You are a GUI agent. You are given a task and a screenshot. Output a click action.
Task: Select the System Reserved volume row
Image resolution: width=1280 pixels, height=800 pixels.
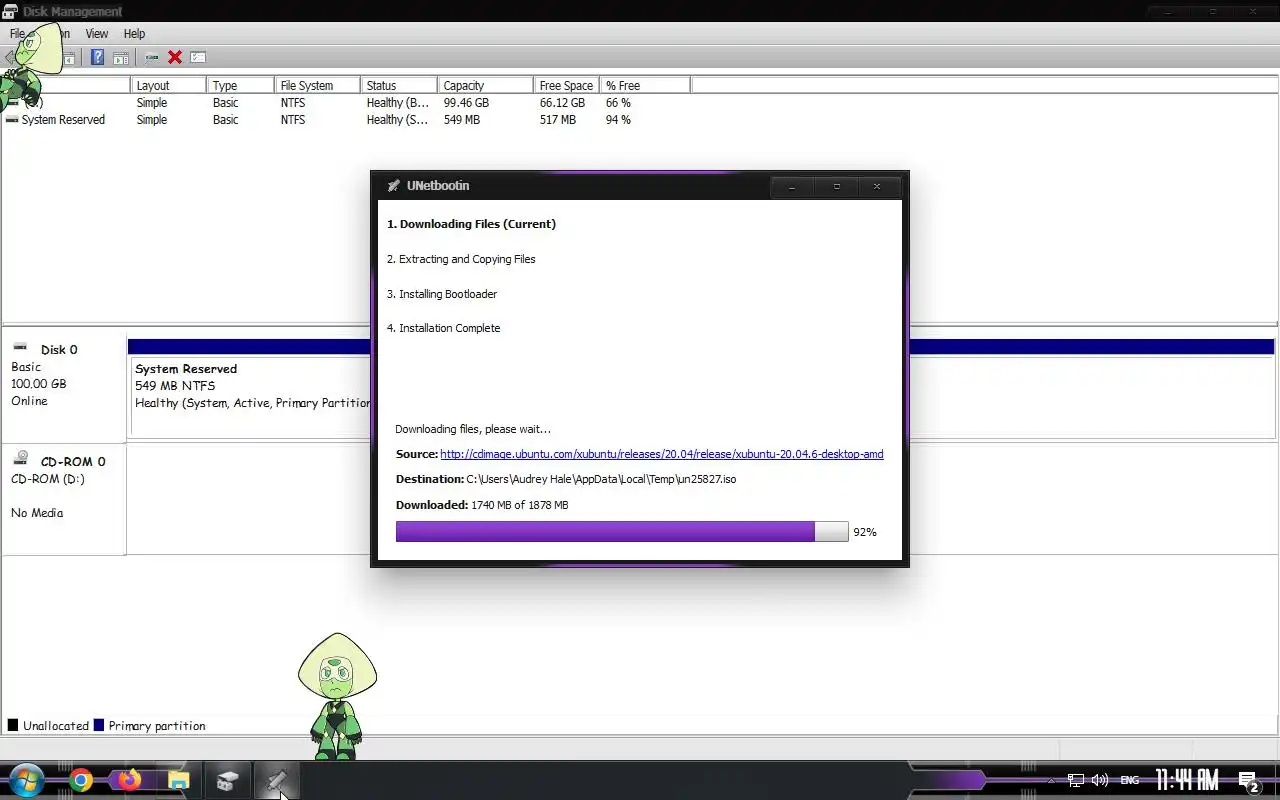[345, 120]
